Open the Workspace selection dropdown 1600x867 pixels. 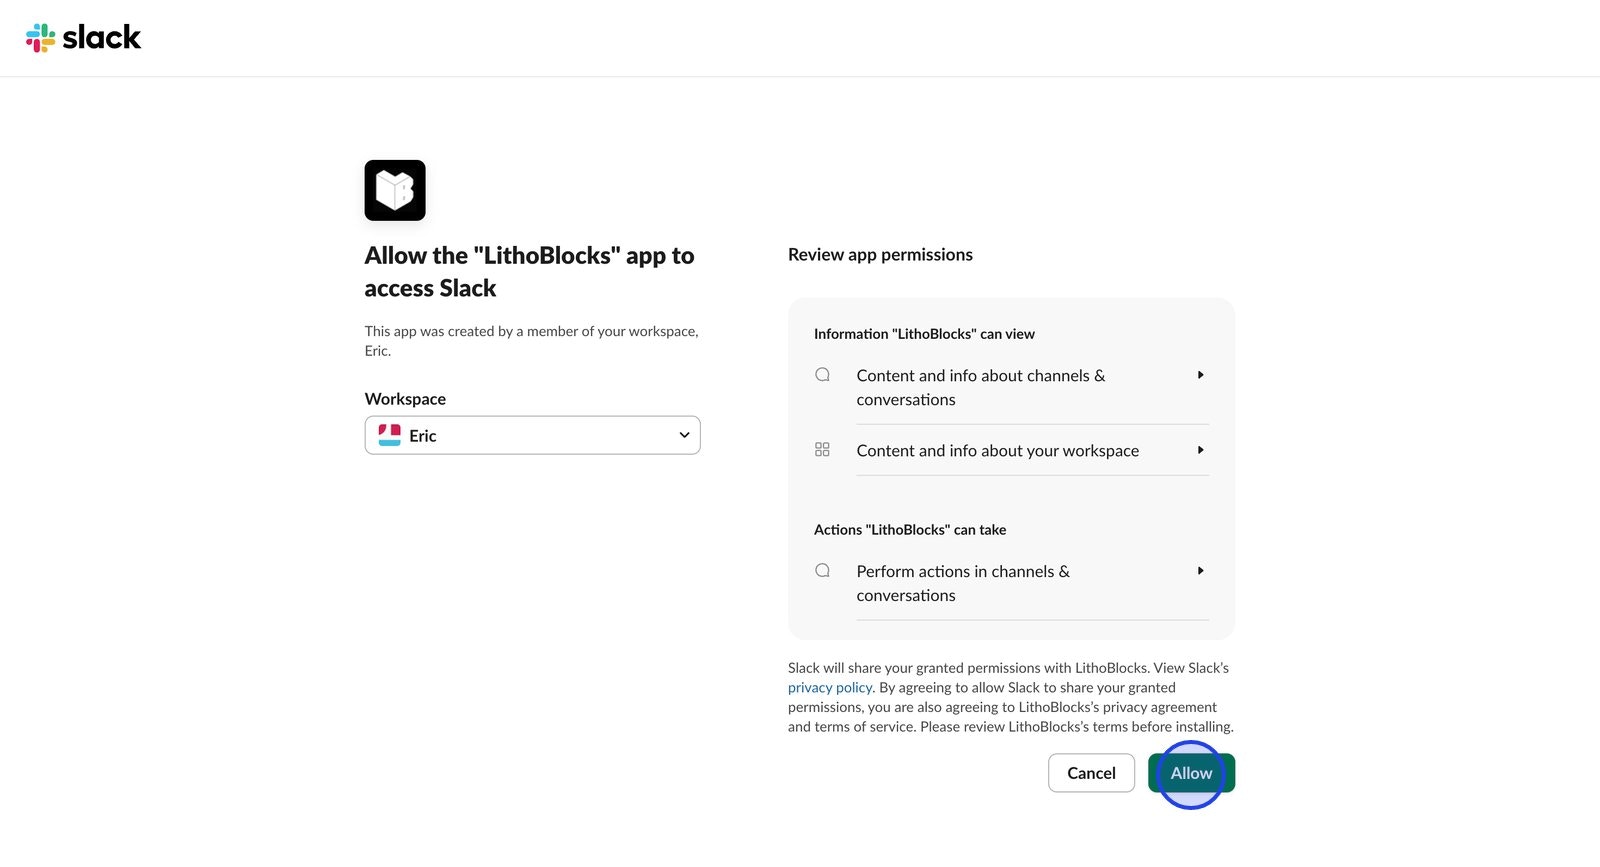532,435
